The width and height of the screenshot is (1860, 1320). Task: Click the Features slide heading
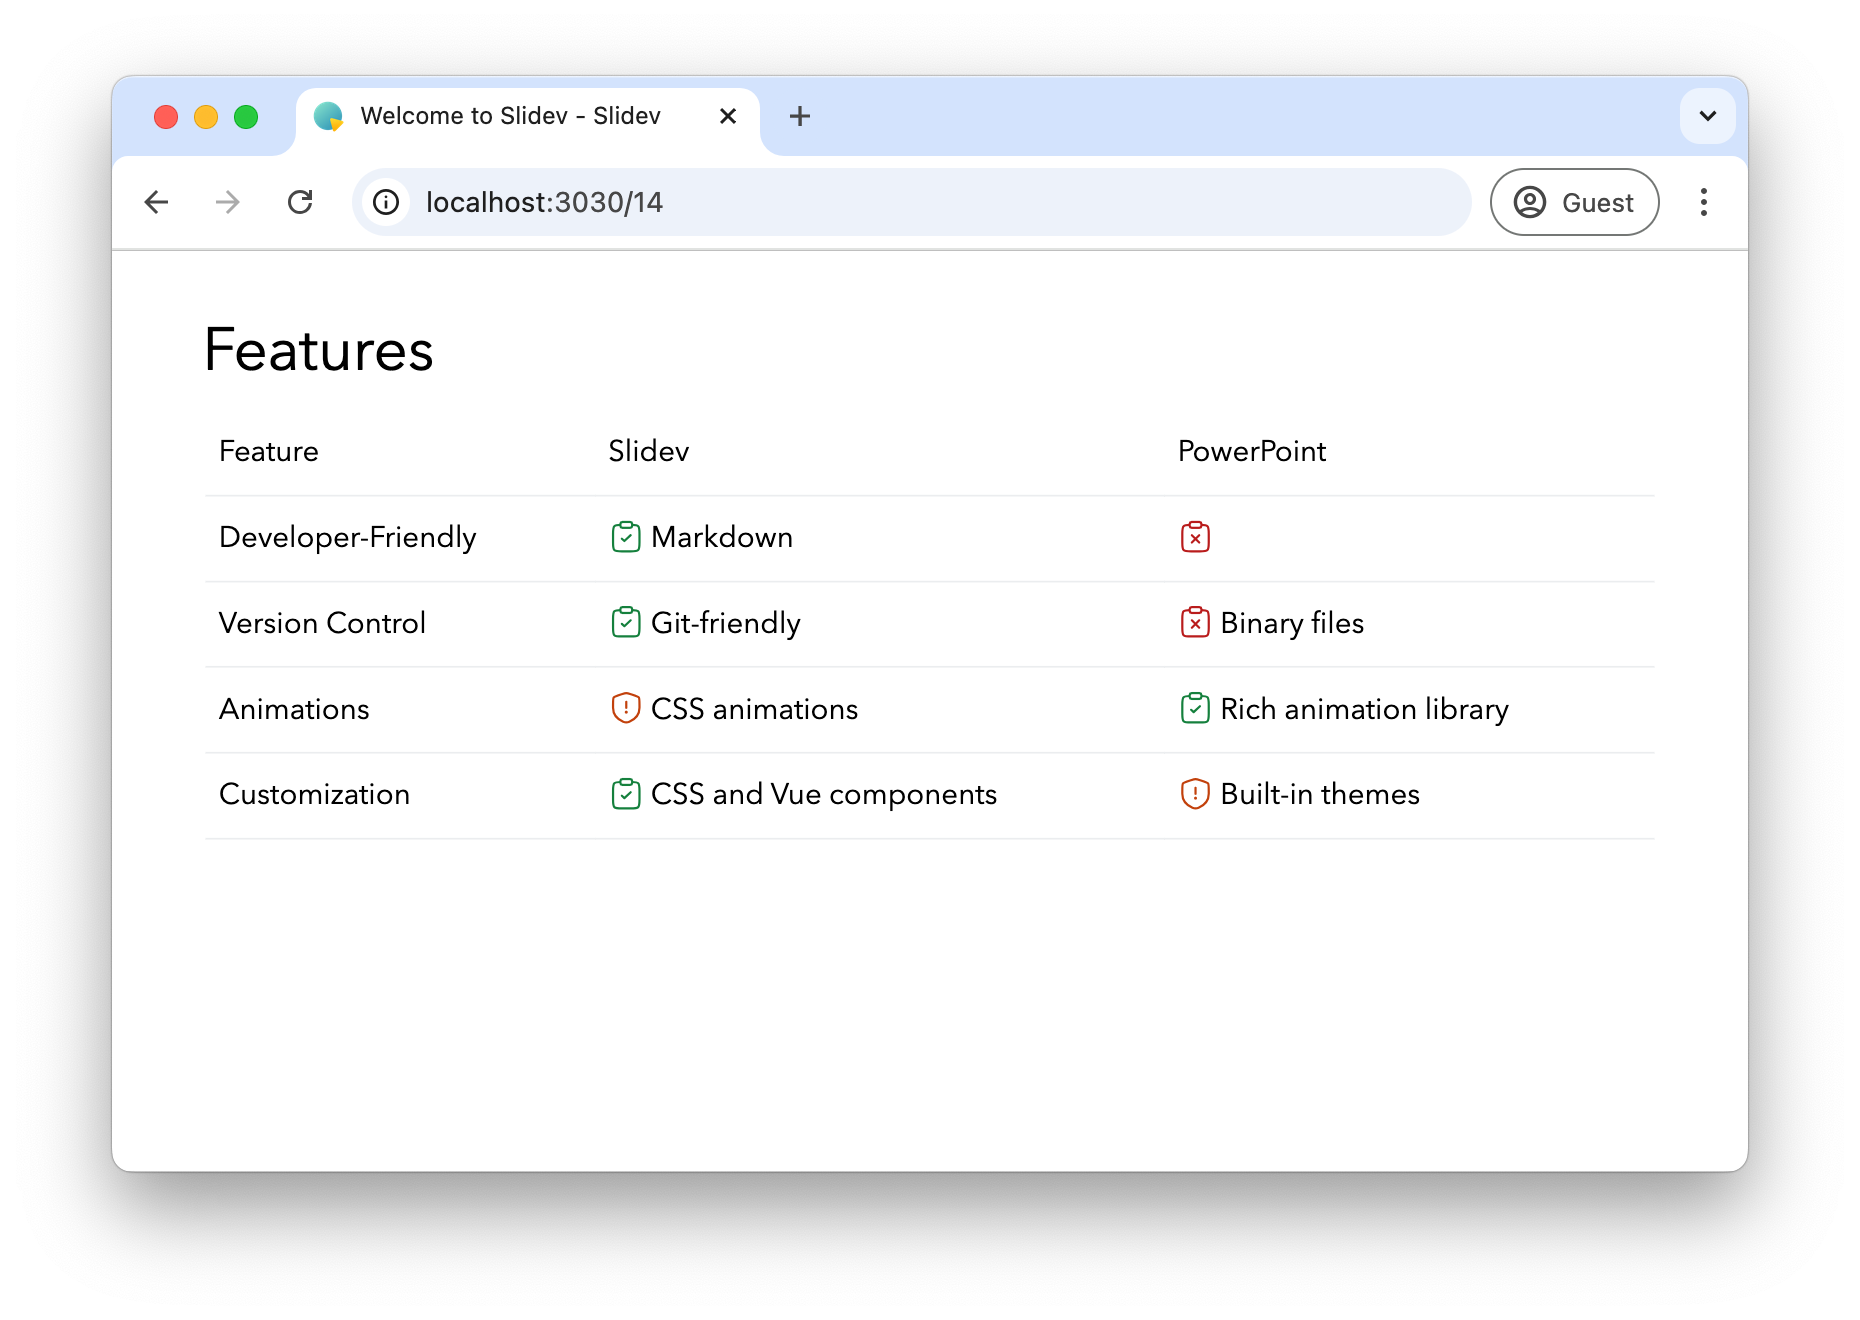click(319, 350)
